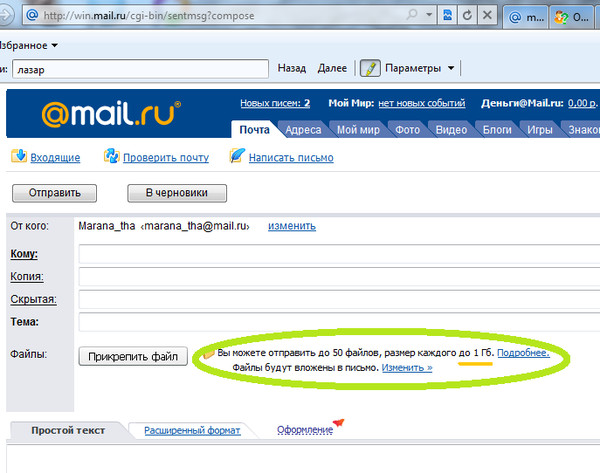Click the highlighter pen icon
Viewport: 600px width, 473px height.
click(x=370, y=68)
